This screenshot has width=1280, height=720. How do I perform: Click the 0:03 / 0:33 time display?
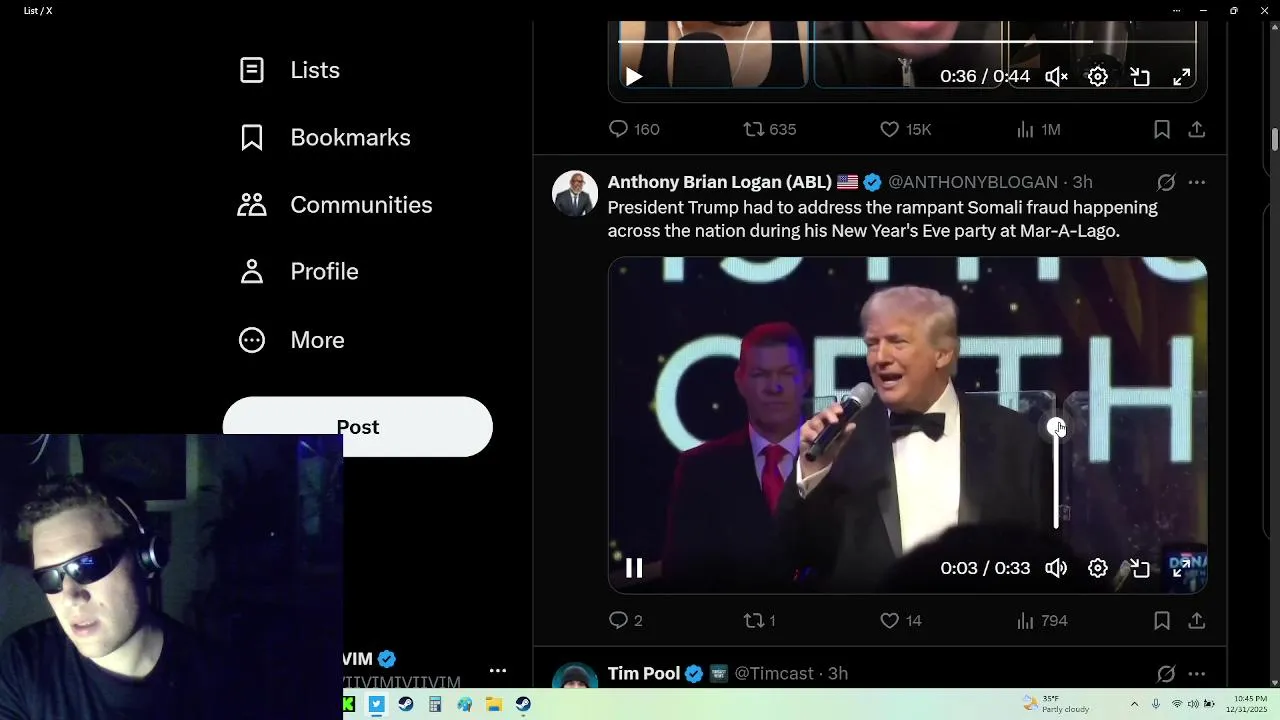click(985, 568)
